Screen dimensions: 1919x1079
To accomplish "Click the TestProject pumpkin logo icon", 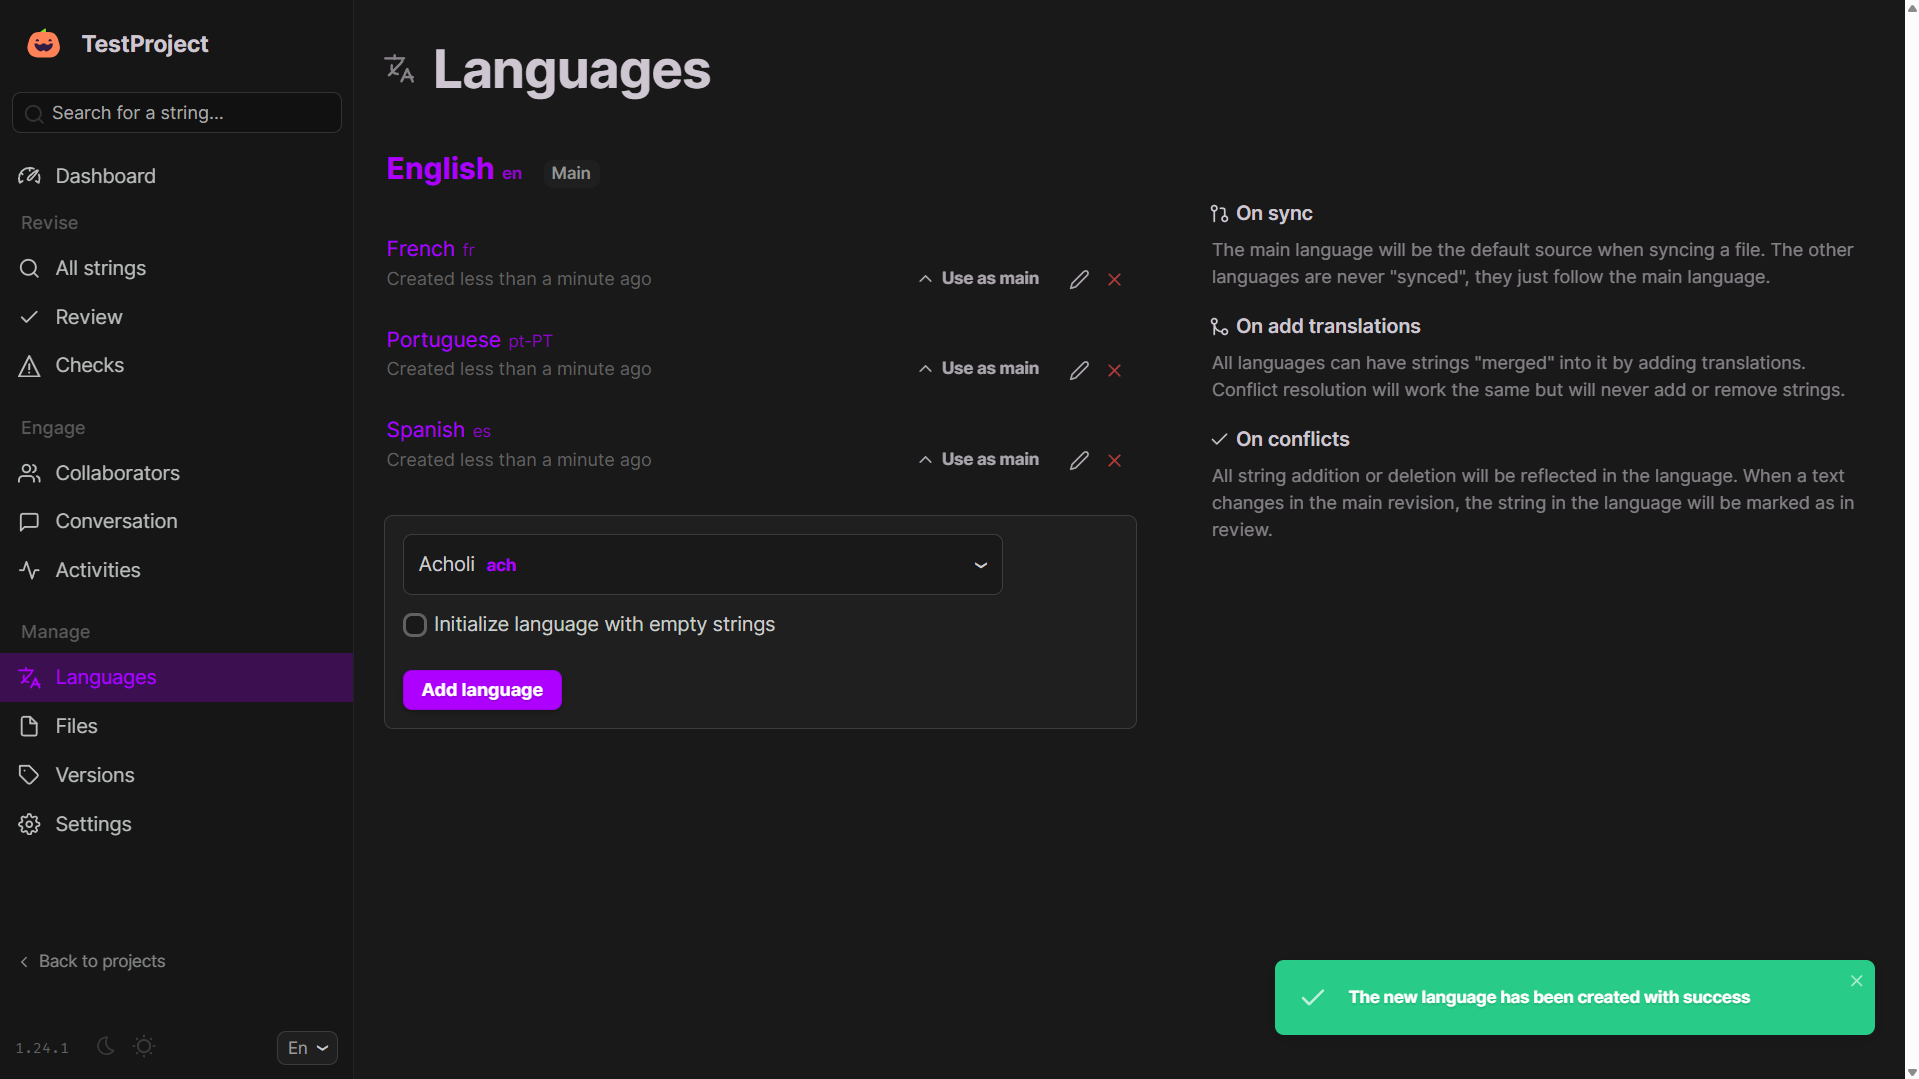I will 43,44.
